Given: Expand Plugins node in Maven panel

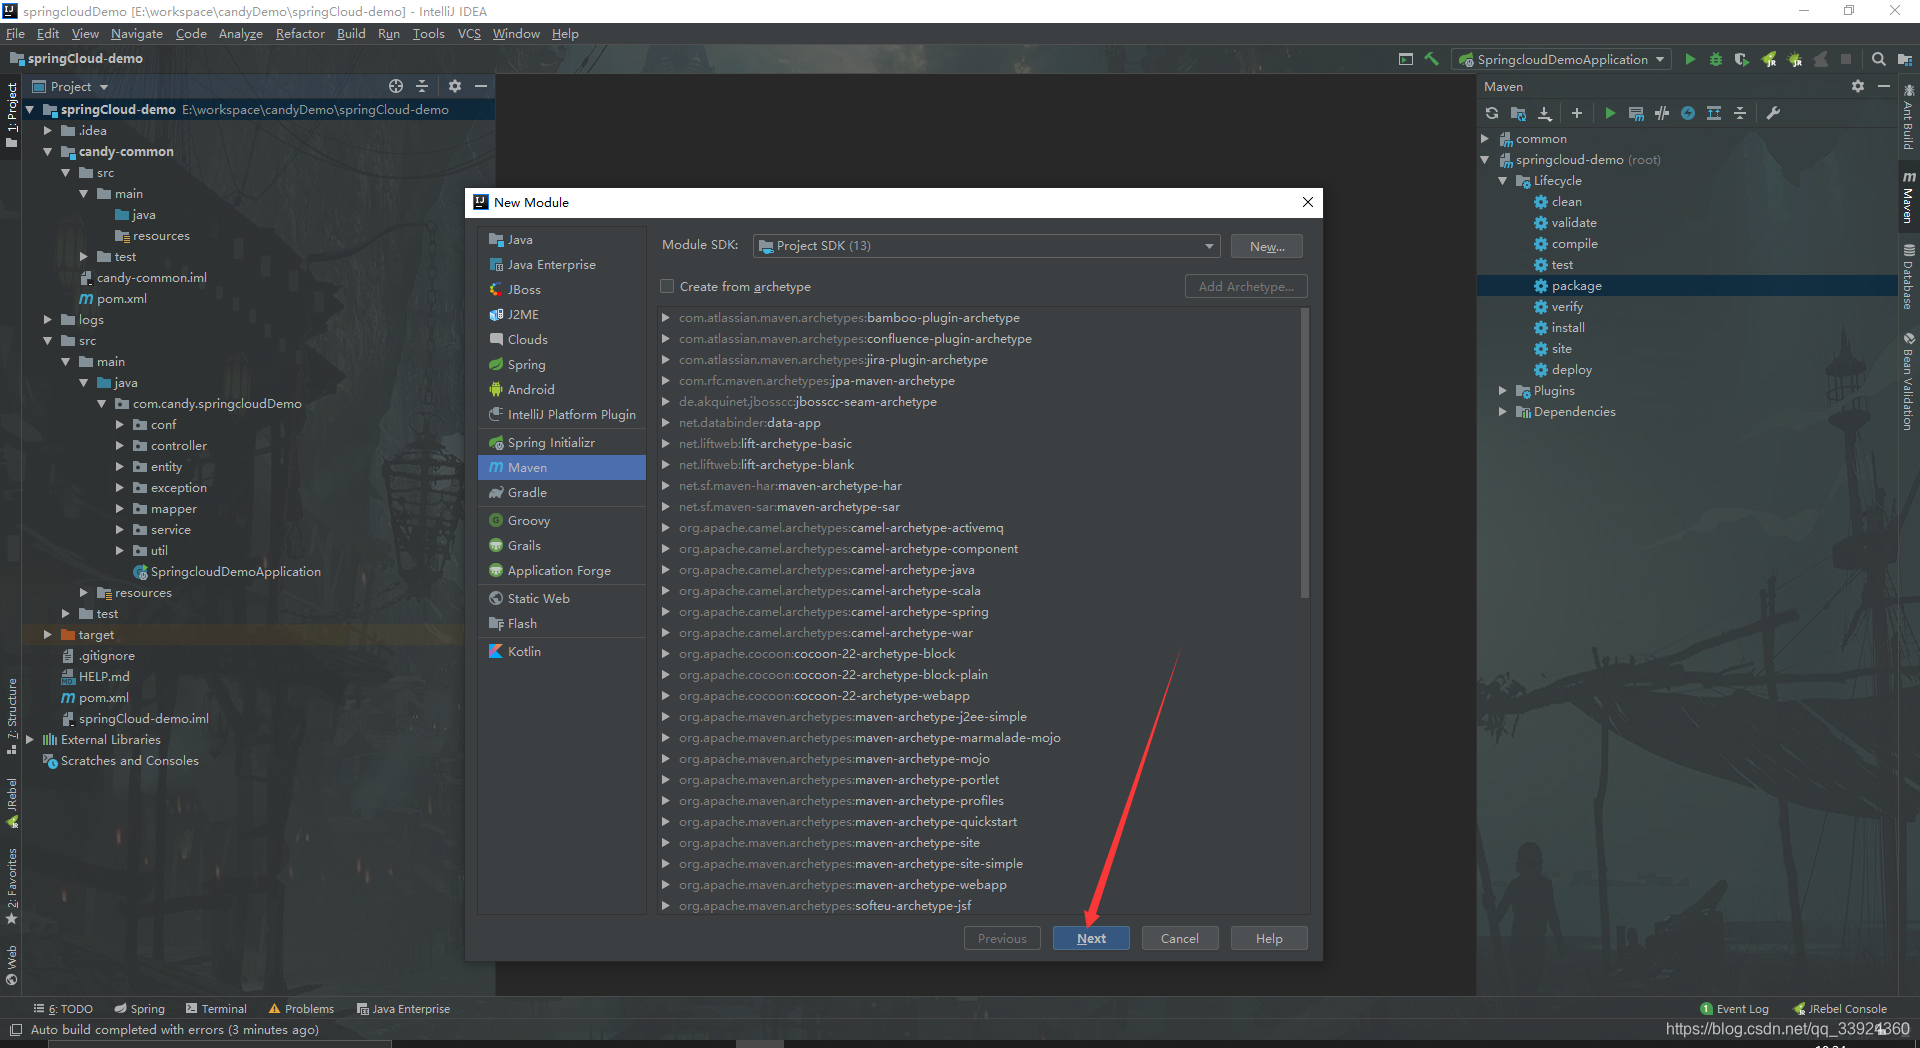Looking at the screenshot, I should click(x=1503, y=391).
